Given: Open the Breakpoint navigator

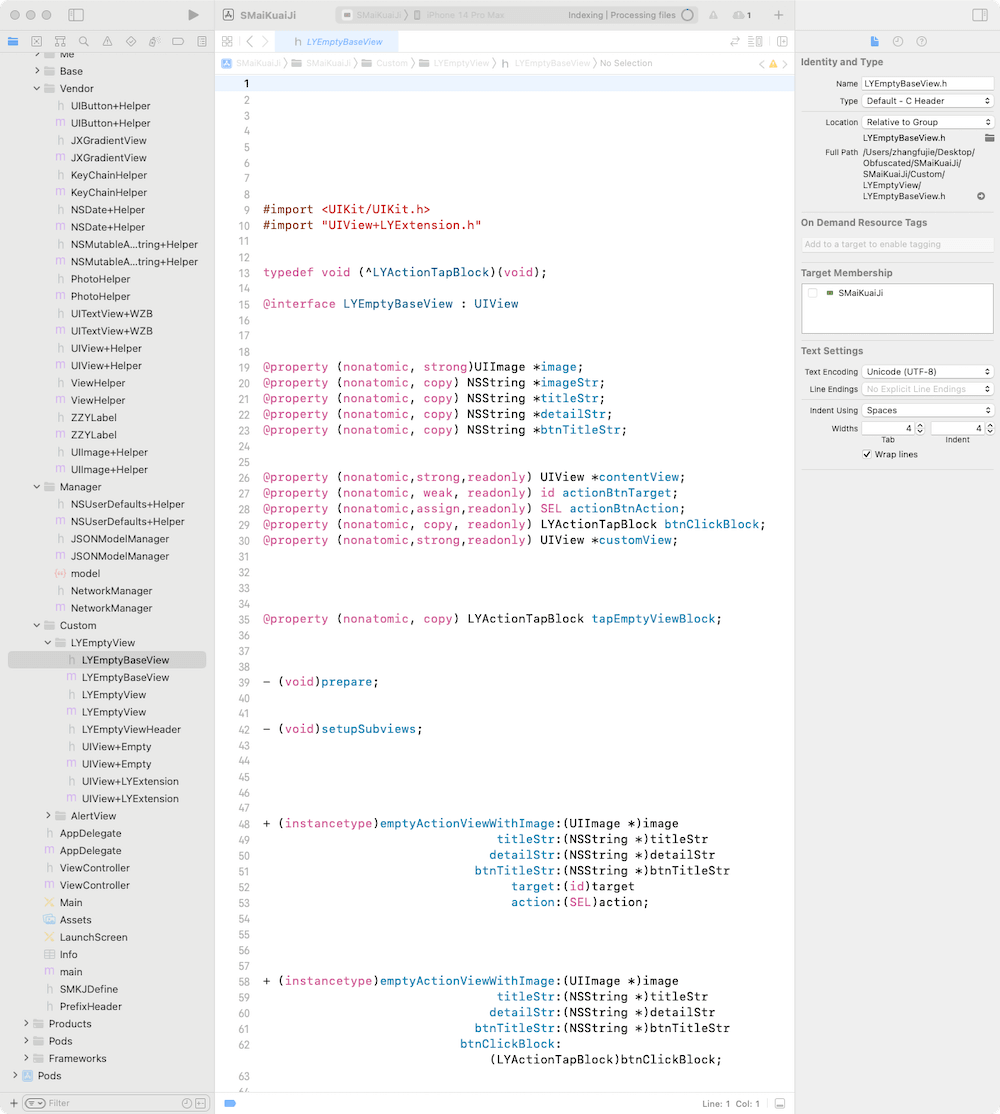Looking at the screenshot, I should (178, 41).
